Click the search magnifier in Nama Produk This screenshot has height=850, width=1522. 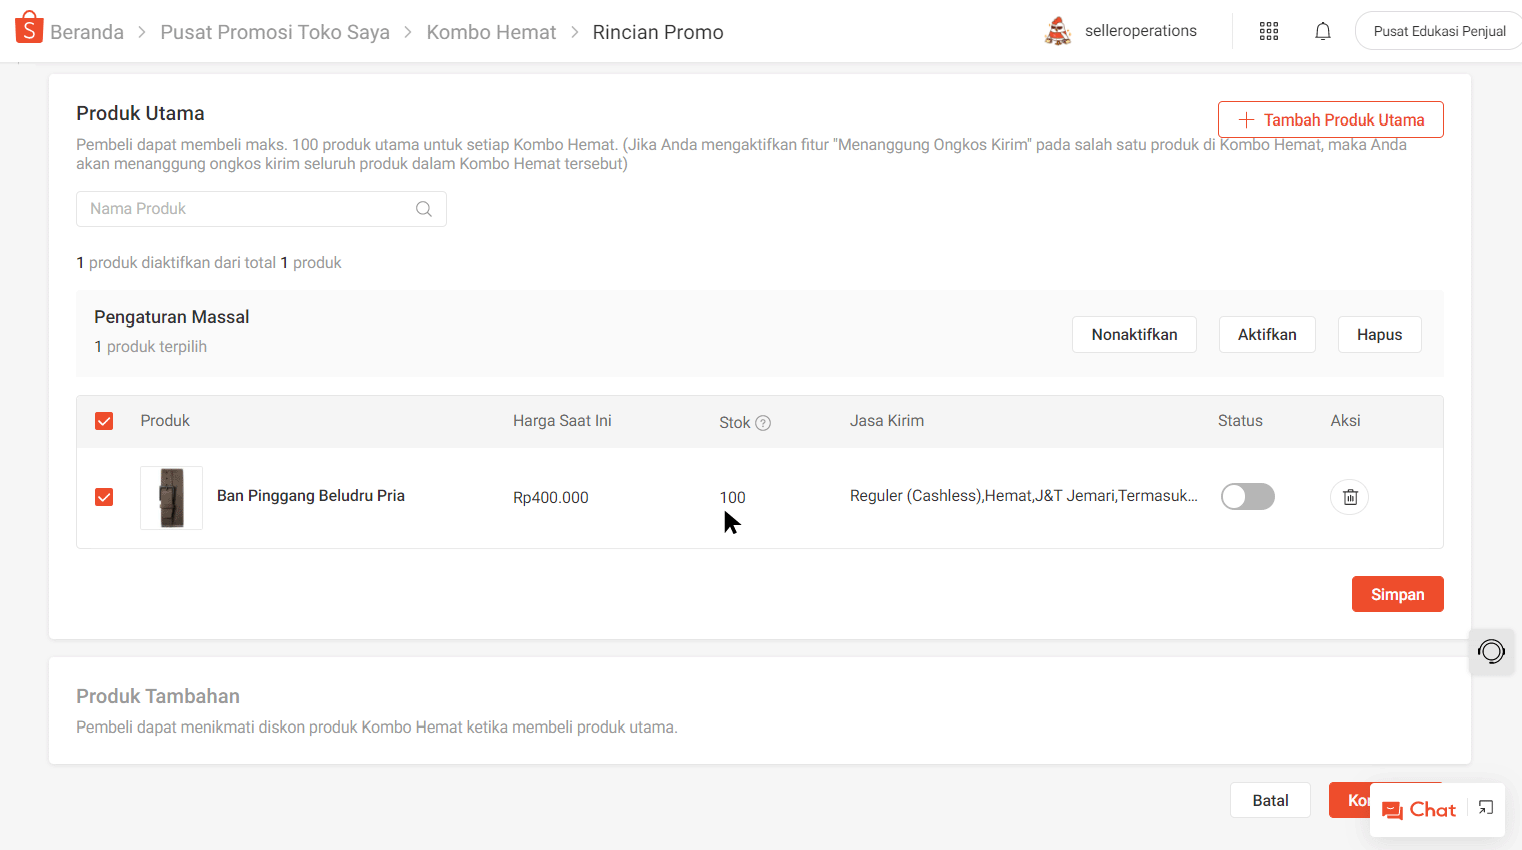click(424, 209)
